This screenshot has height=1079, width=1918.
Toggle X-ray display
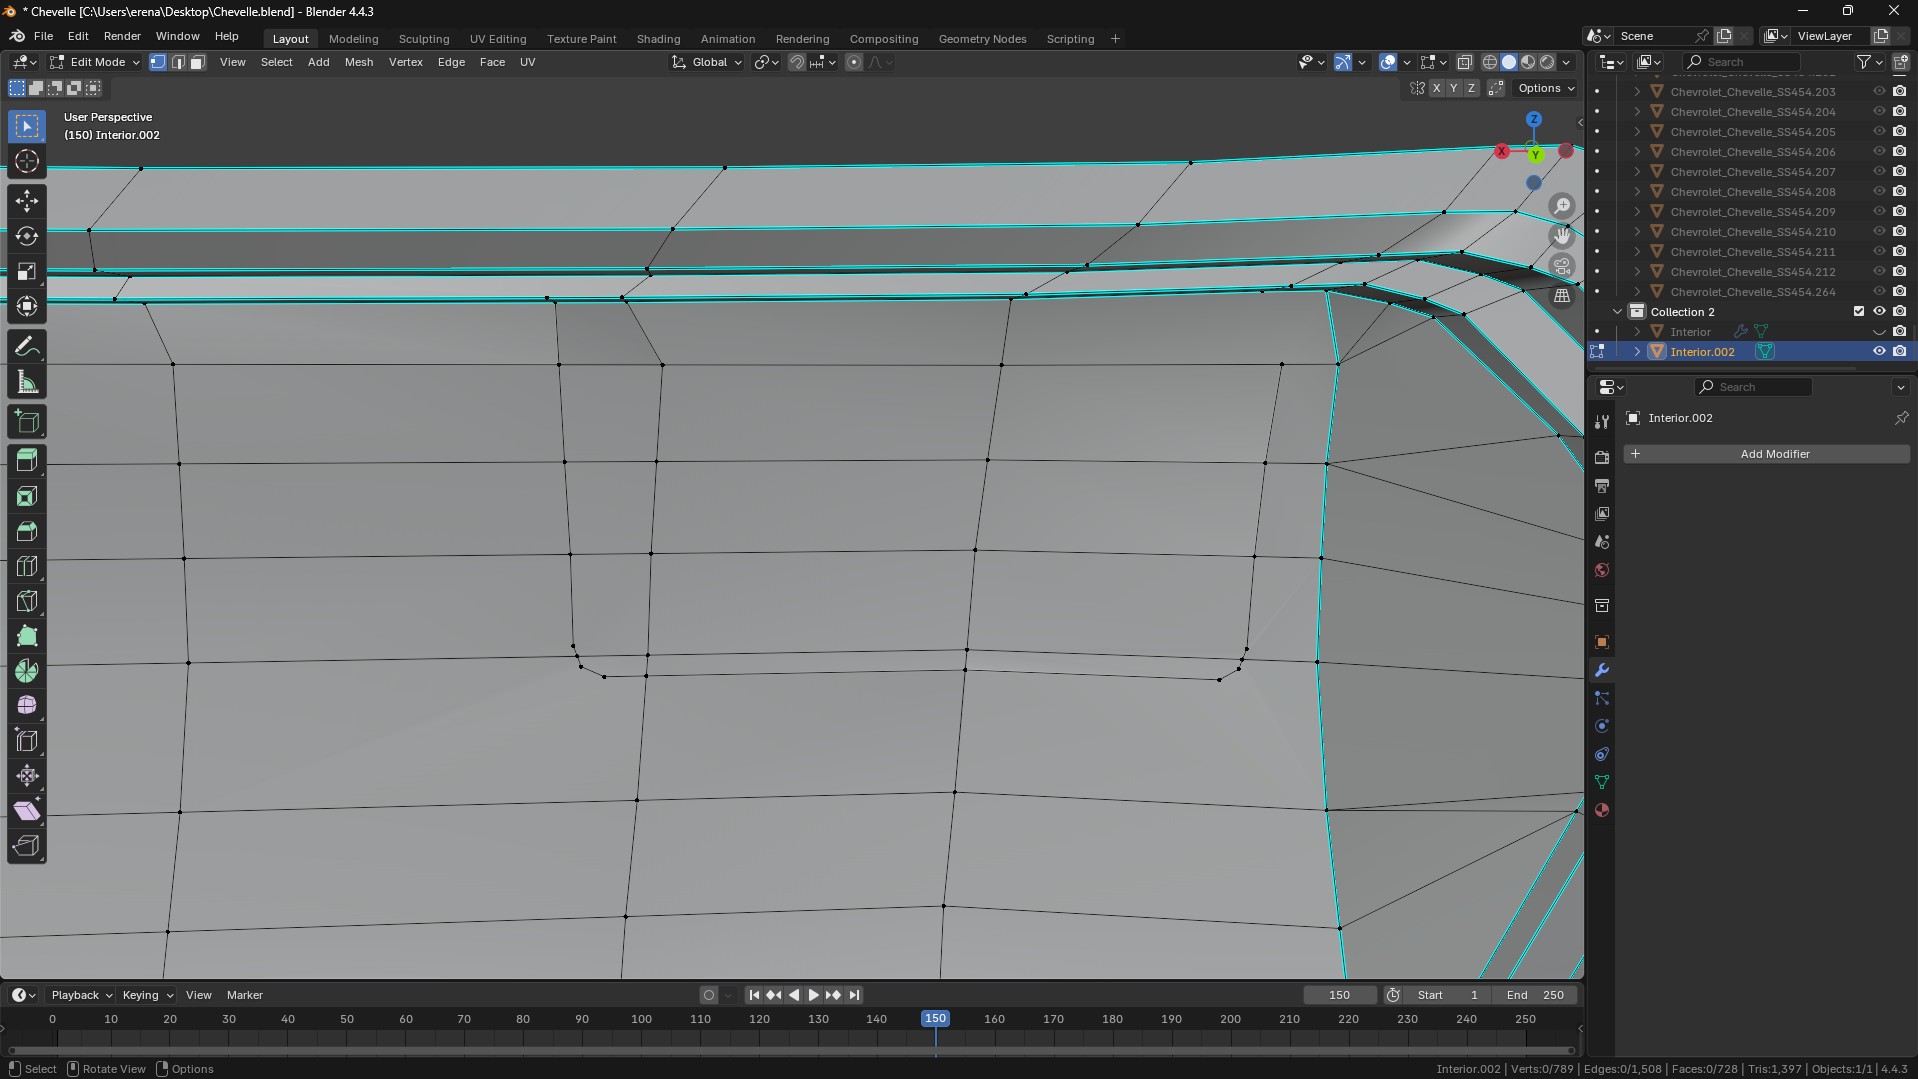coord(1465,62)
